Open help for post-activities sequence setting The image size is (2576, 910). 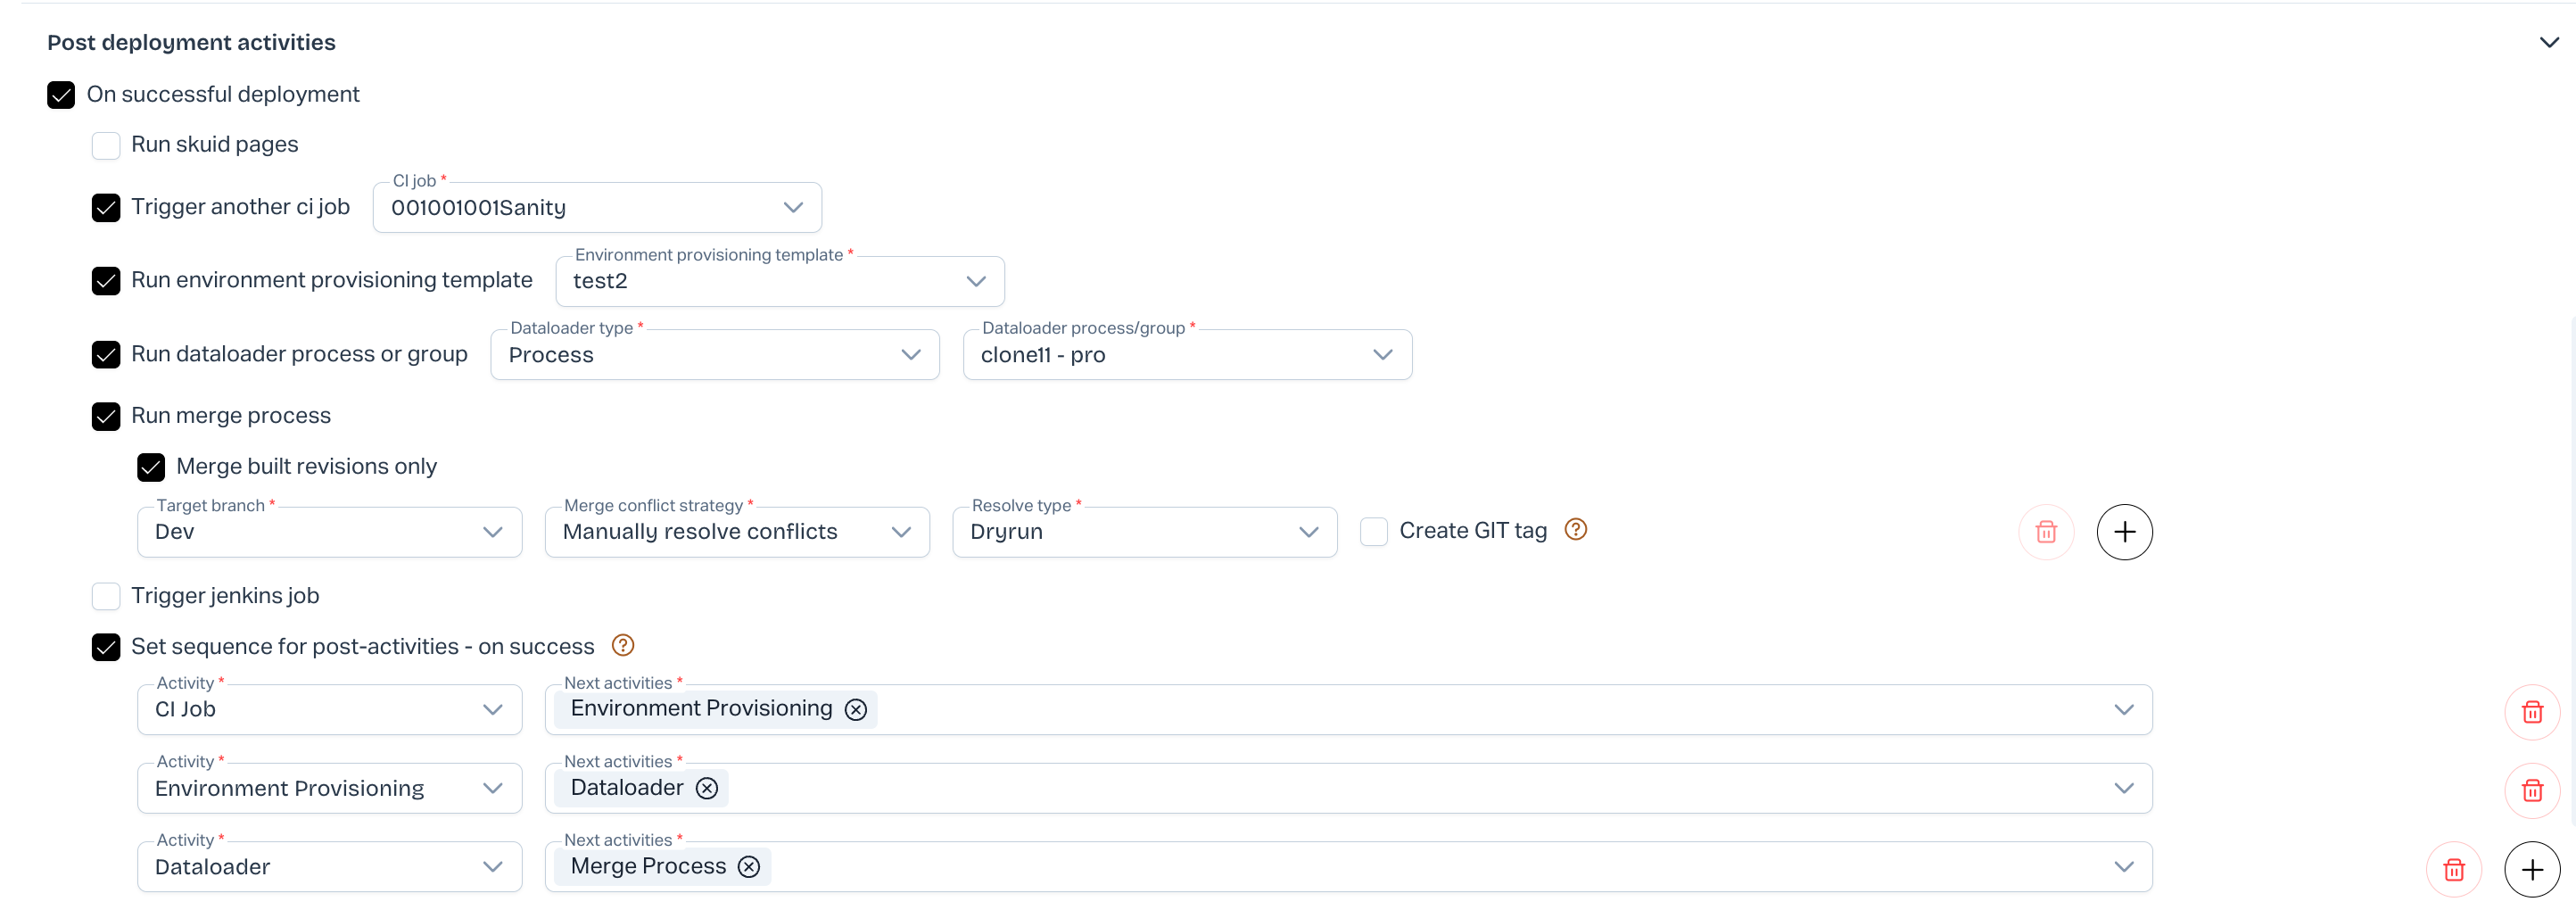click(622, 646)
